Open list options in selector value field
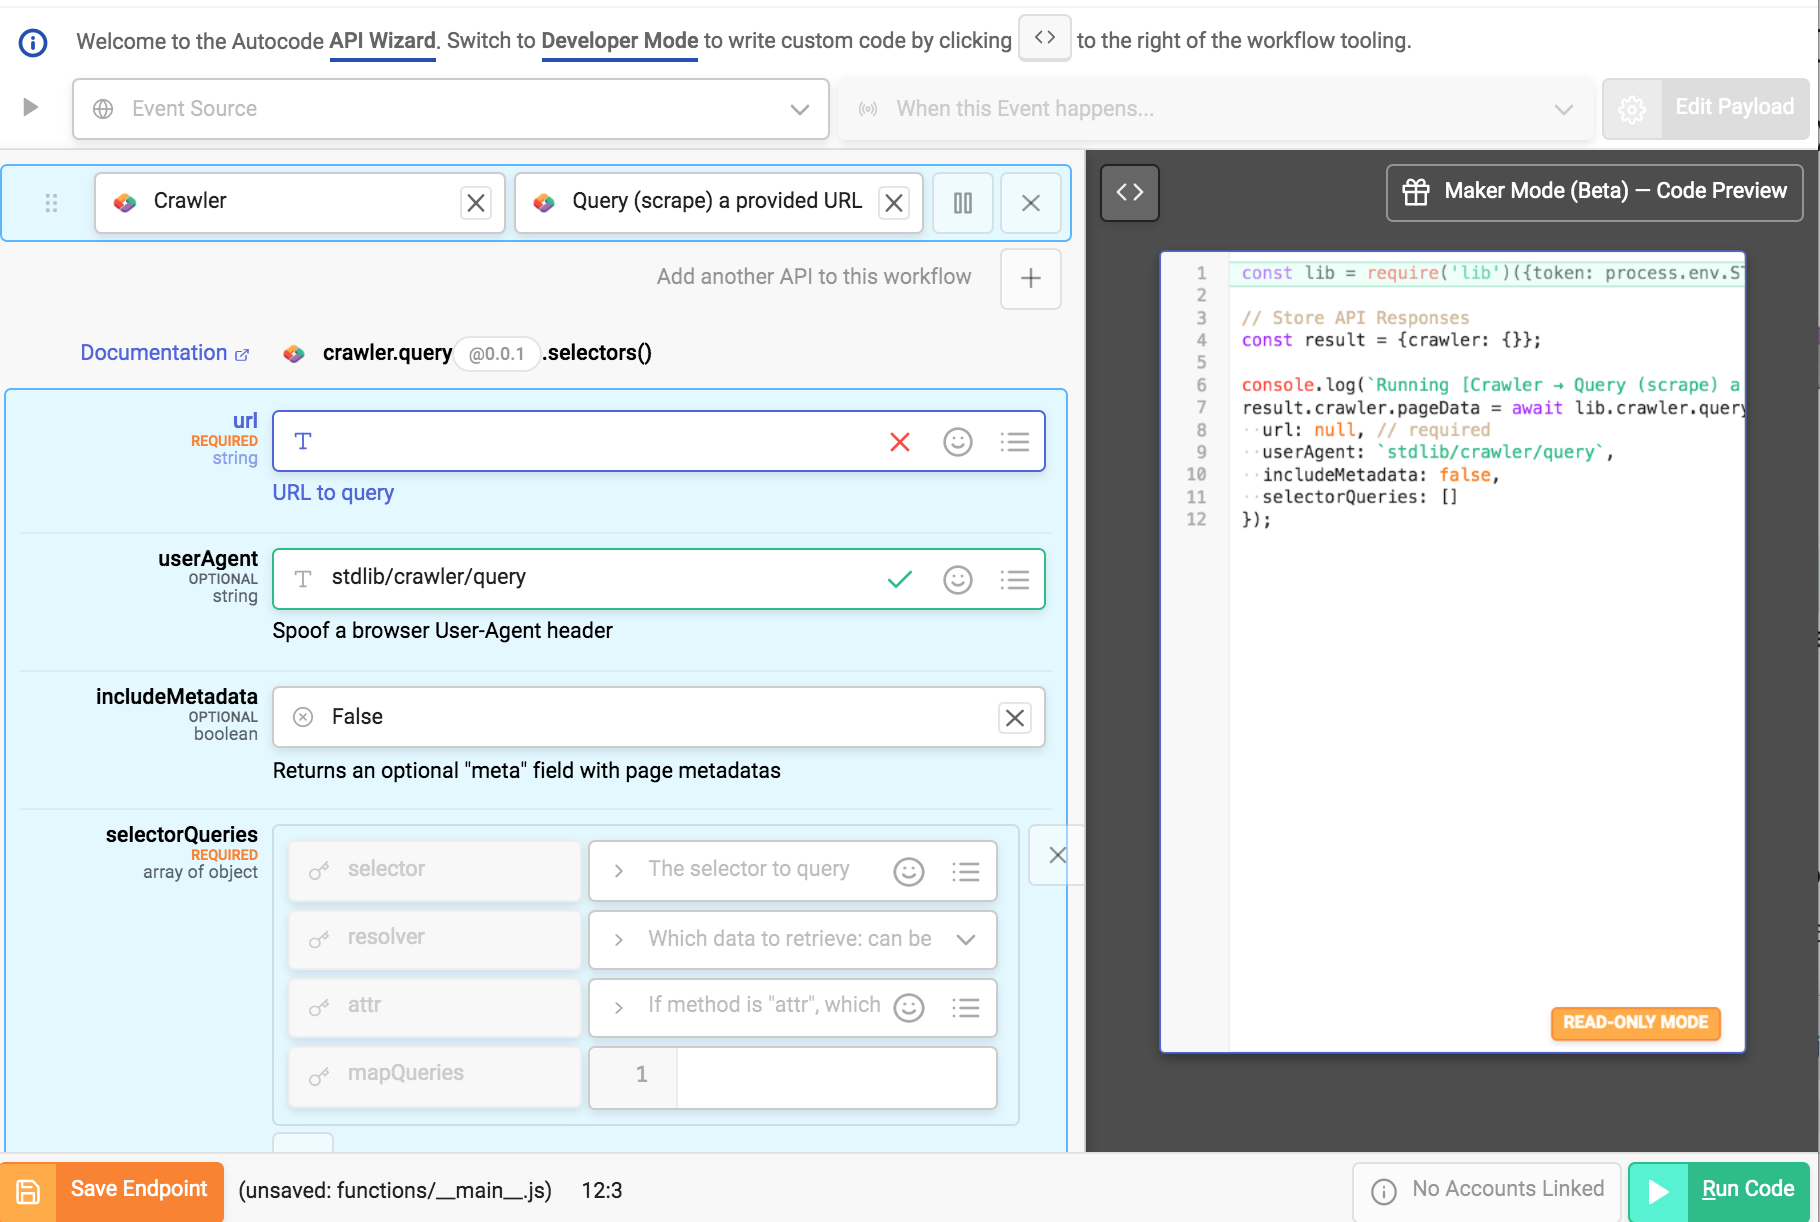The width and height of the screenshot is (1820, 1222). (x=966, y=872)
